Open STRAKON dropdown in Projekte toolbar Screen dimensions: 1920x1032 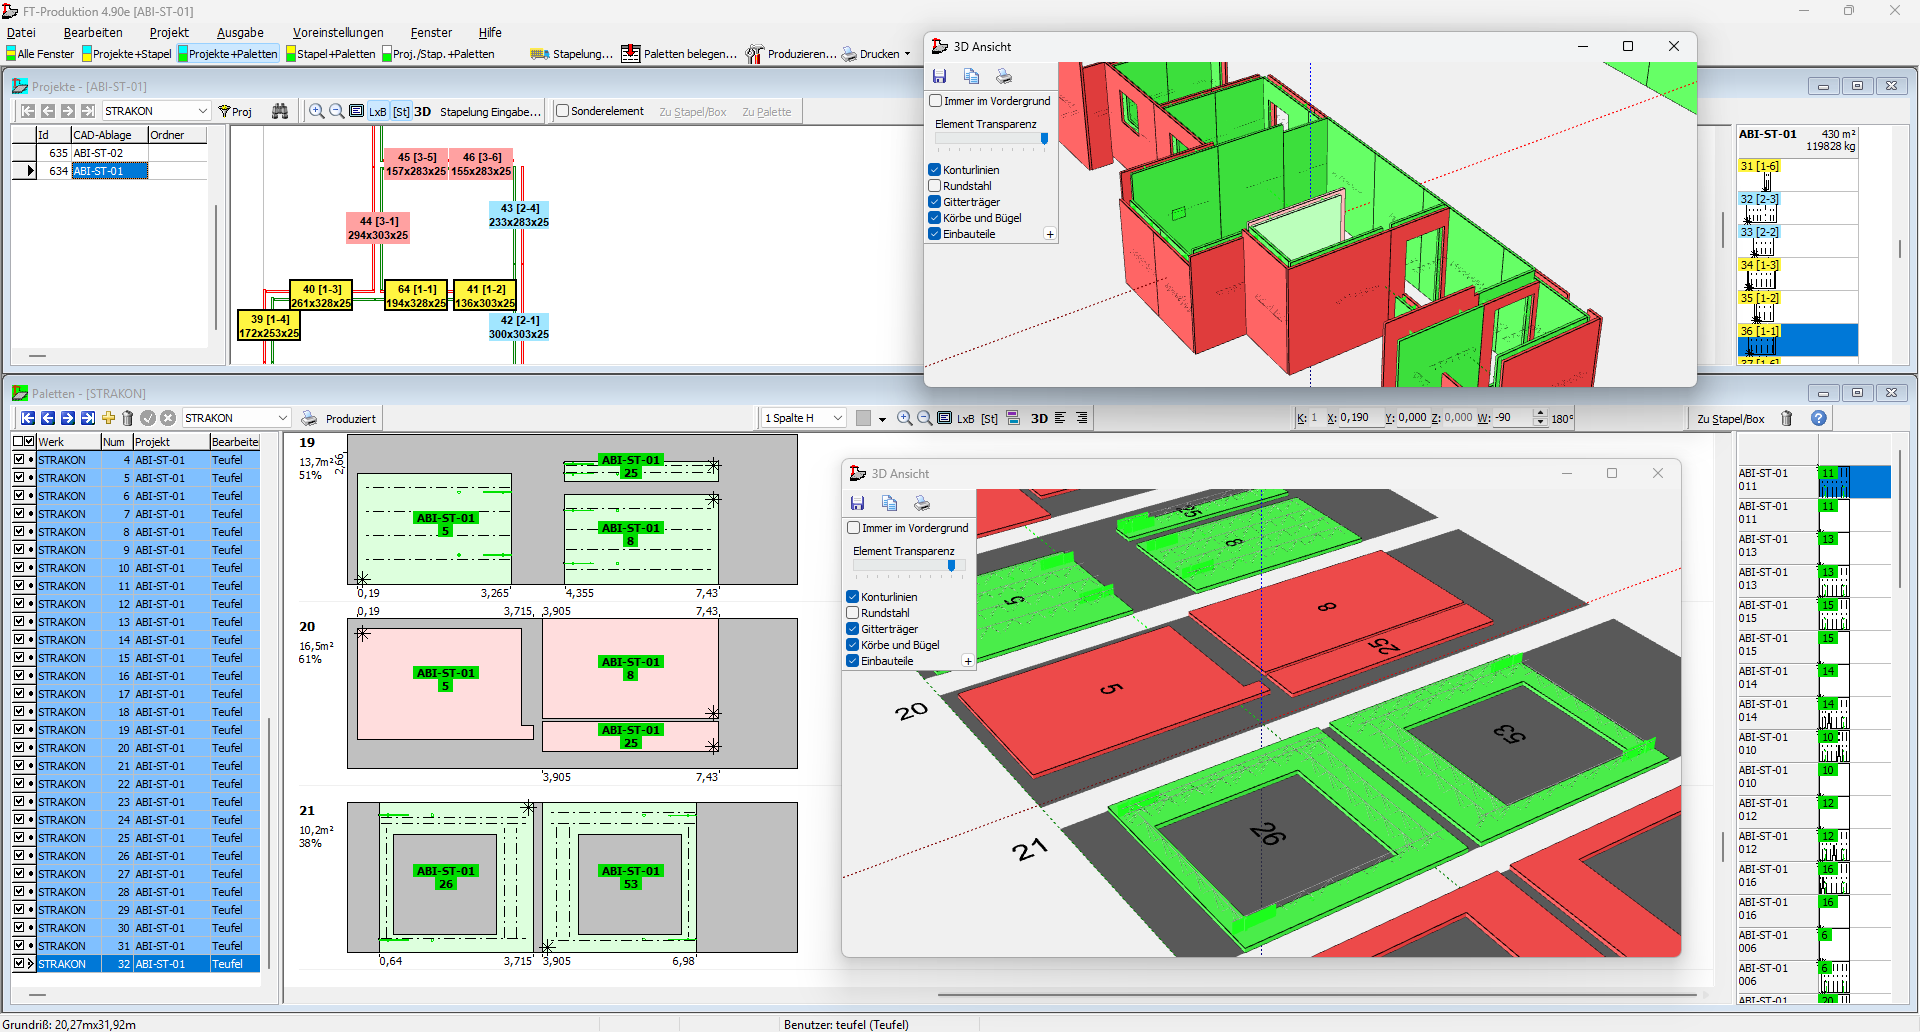[x=203, y=111]
